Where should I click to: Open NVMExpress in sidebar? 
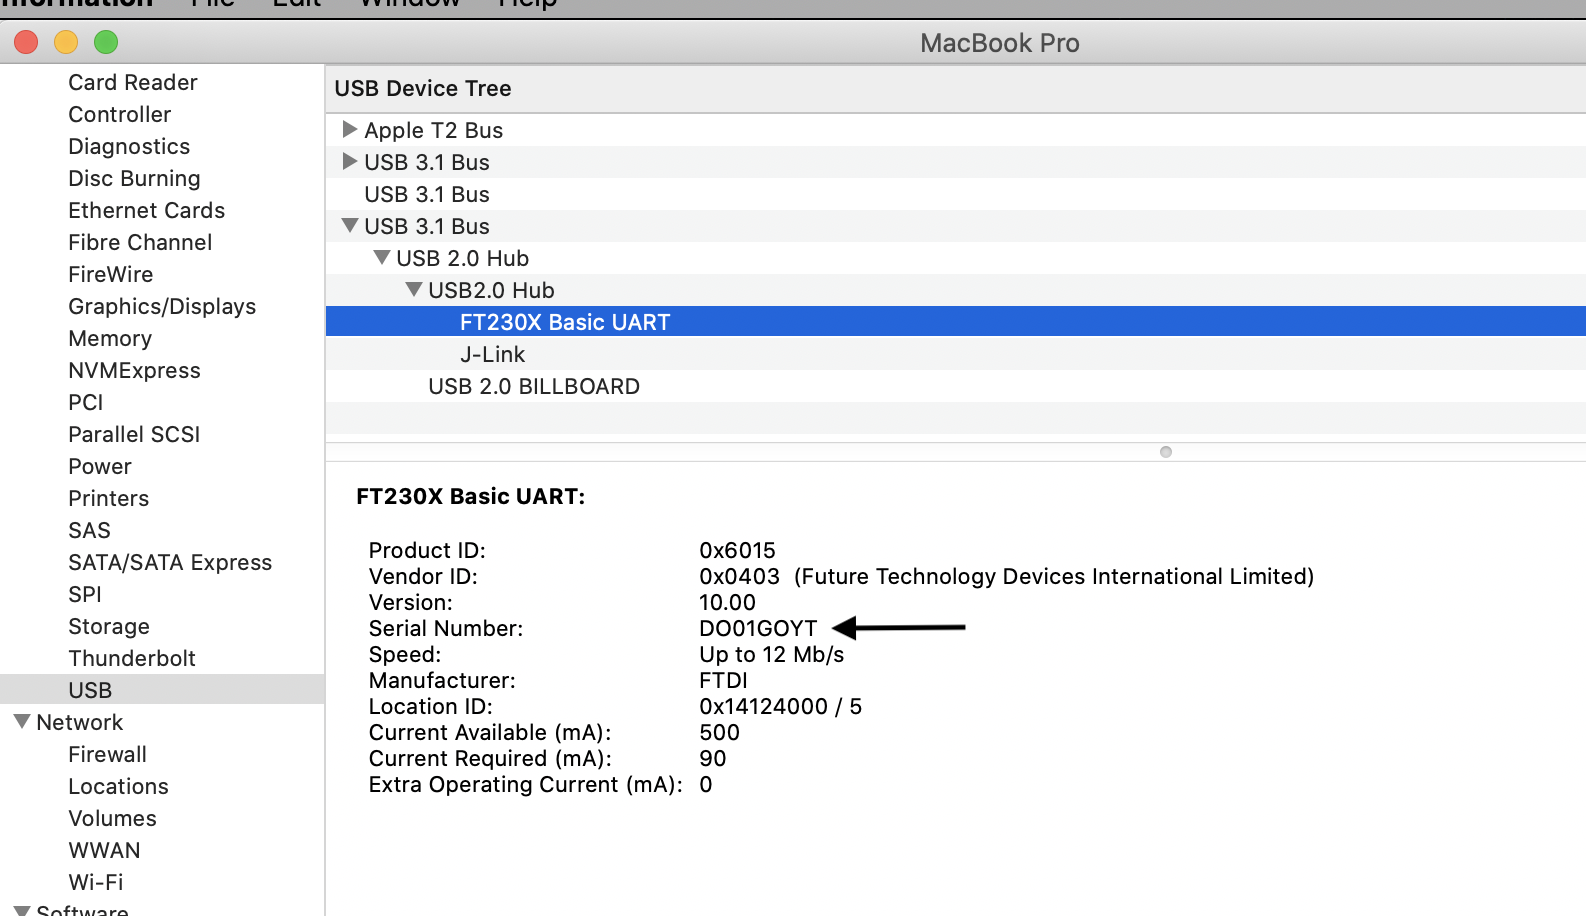pyautogui.click(x=134, y=370)
